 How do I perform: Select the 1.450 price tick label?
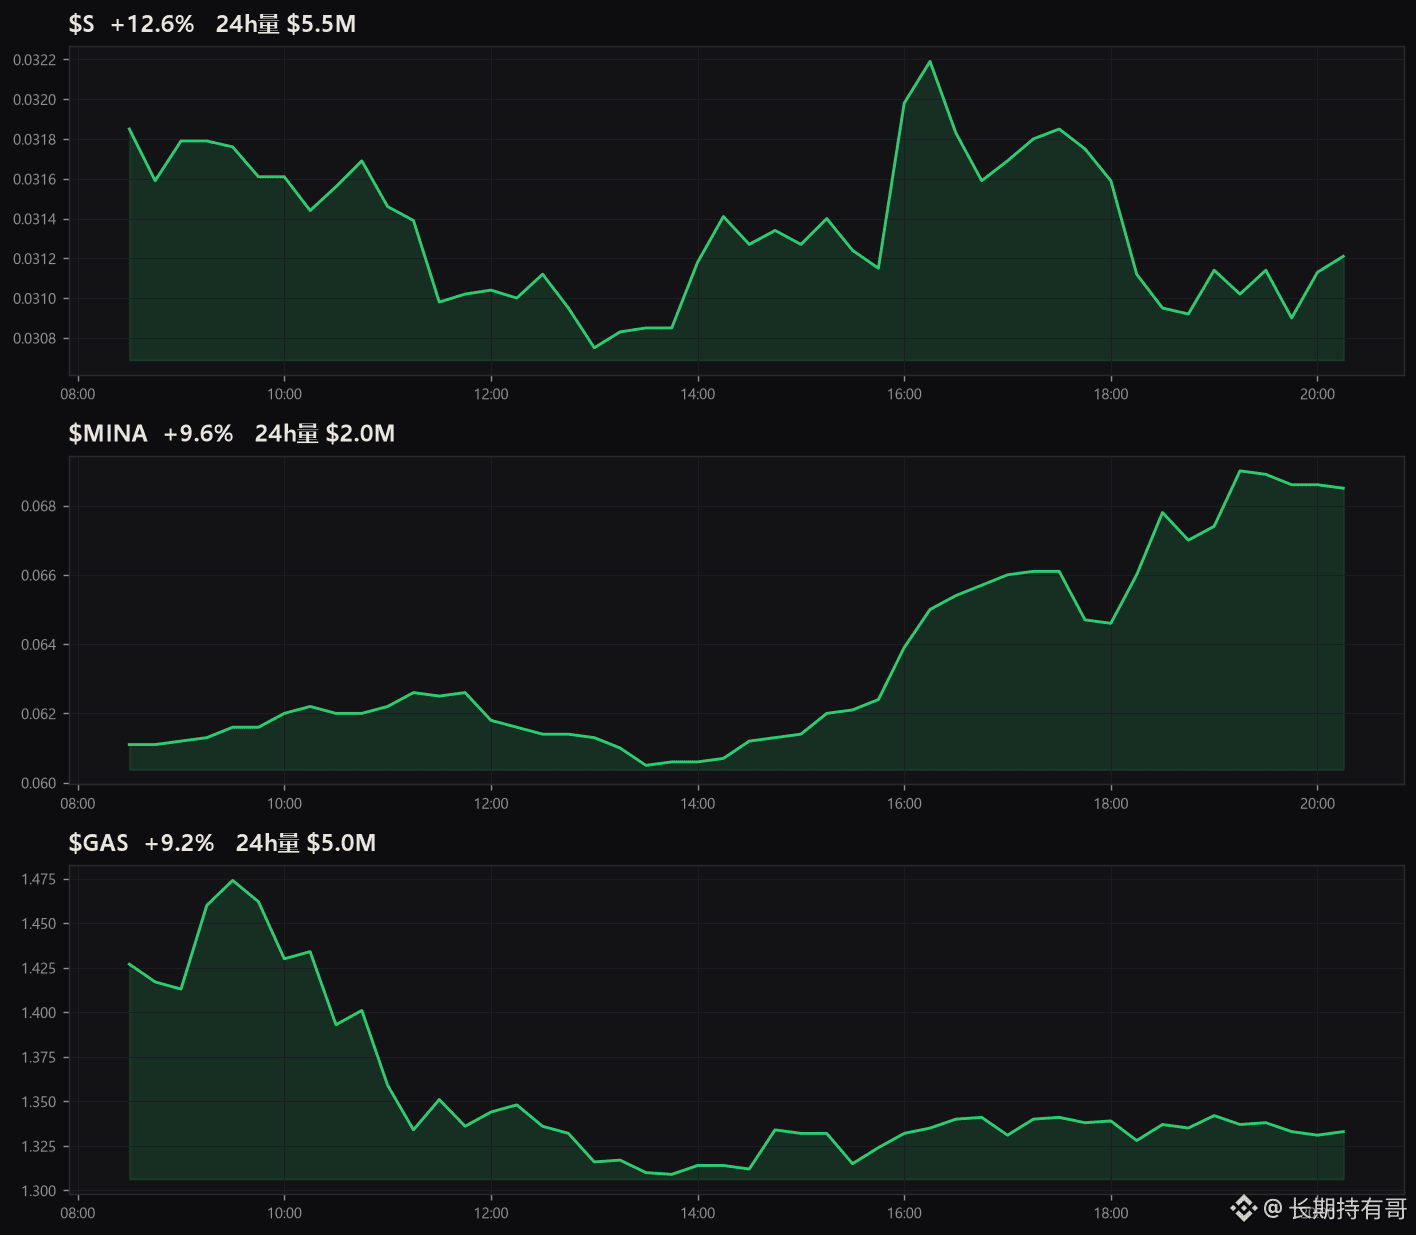39,924
